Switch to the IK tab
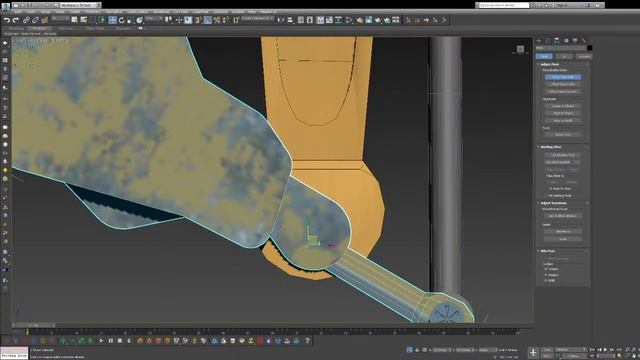 point(564,56)
